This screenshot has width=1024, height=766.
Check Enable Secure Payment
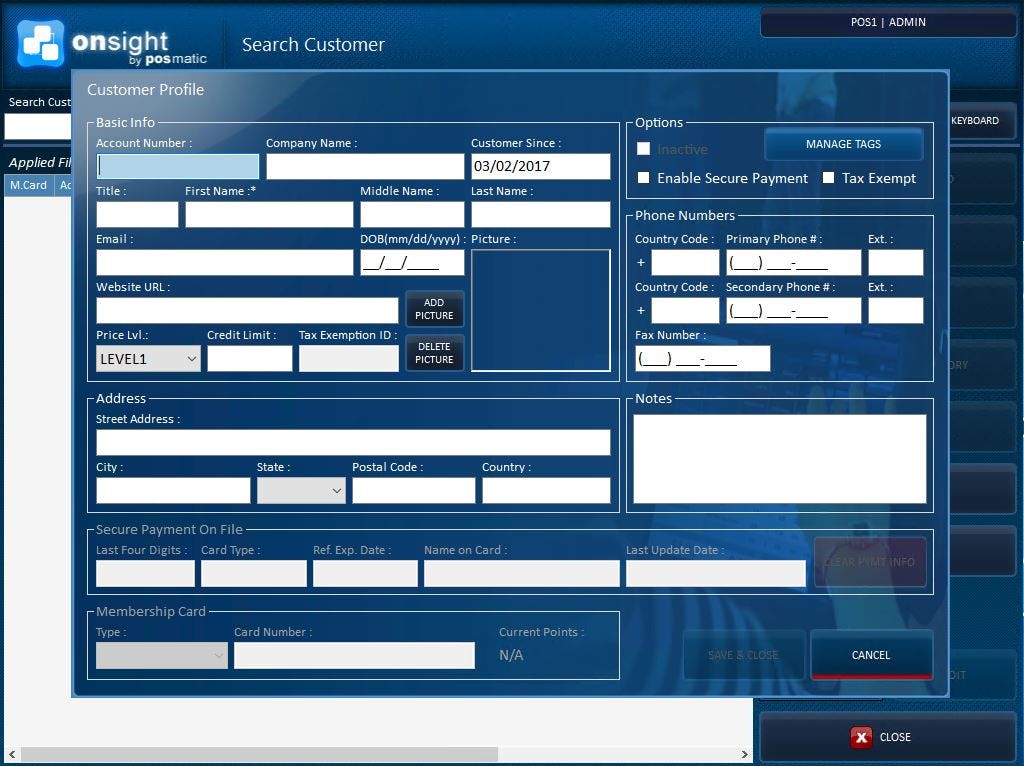642,178
